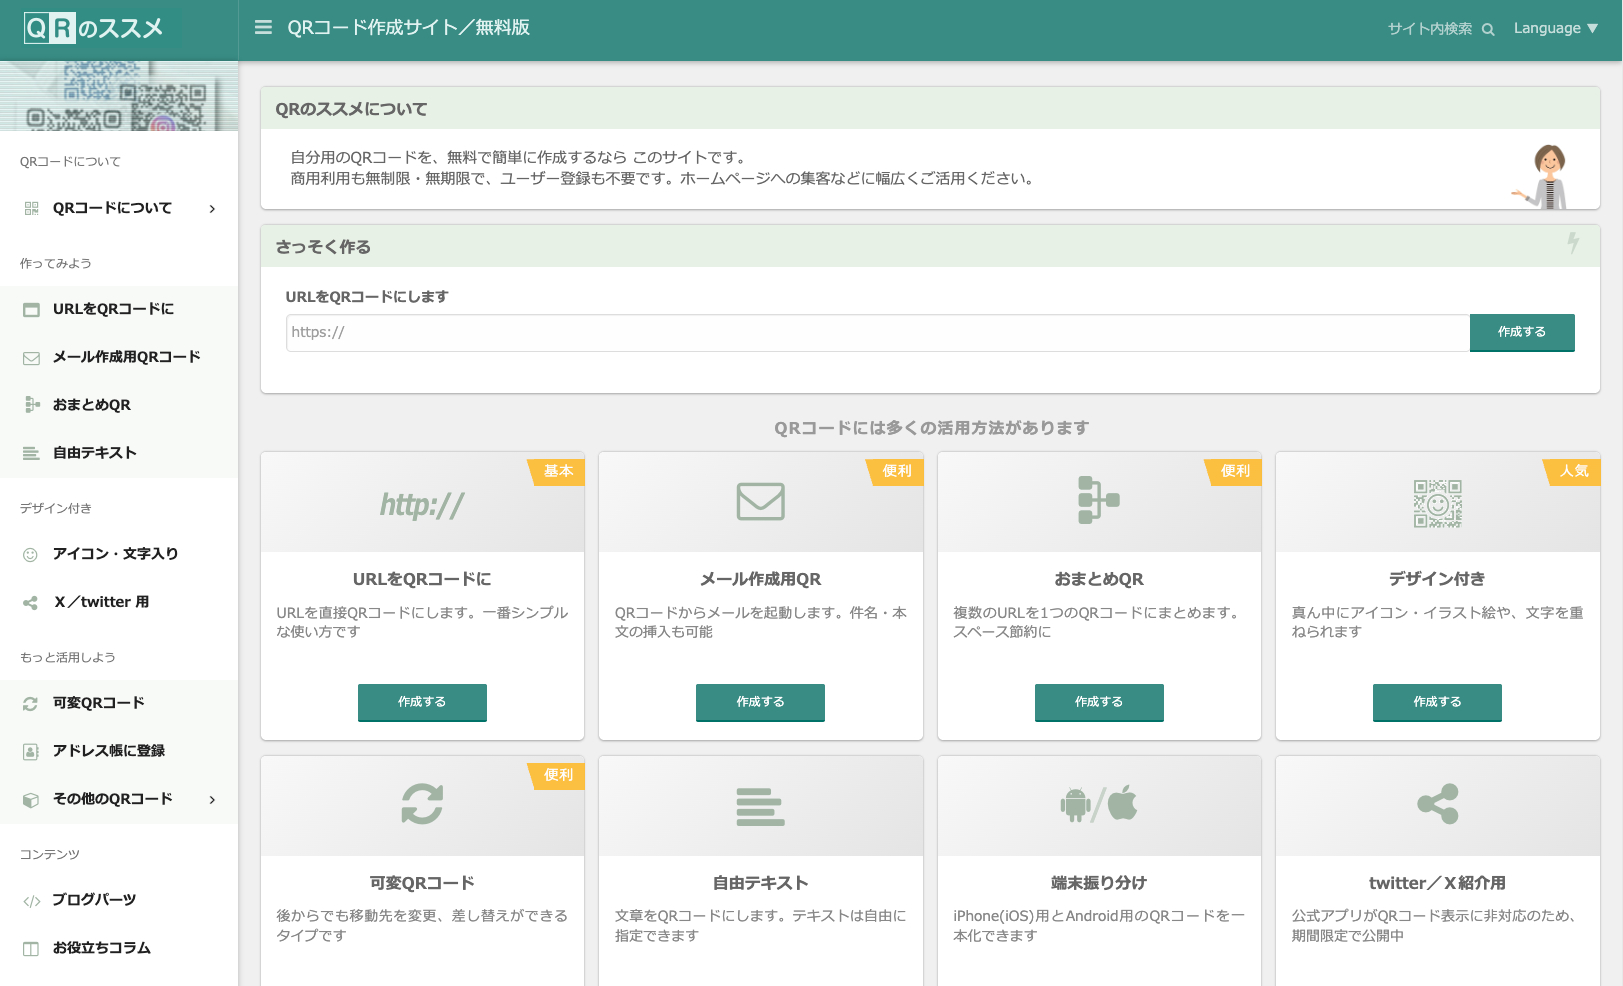1623x986 pixels.
Task: Click 作成する next to the URL field
Action: [1522, 332]
